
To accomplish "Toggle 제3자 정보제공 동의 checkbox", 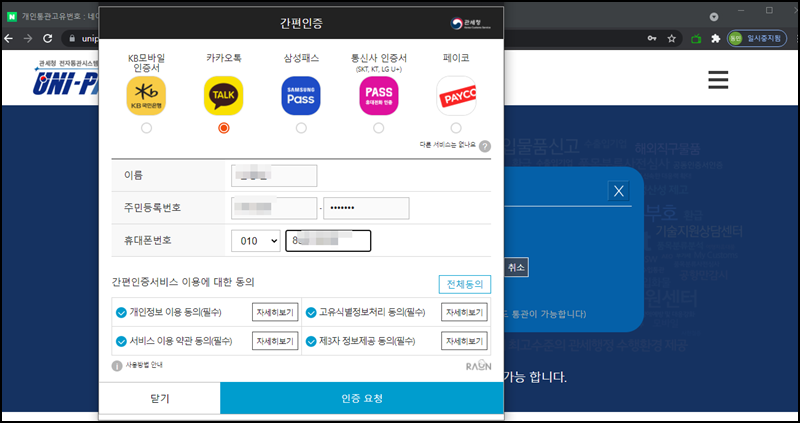I will coord(311,341).
